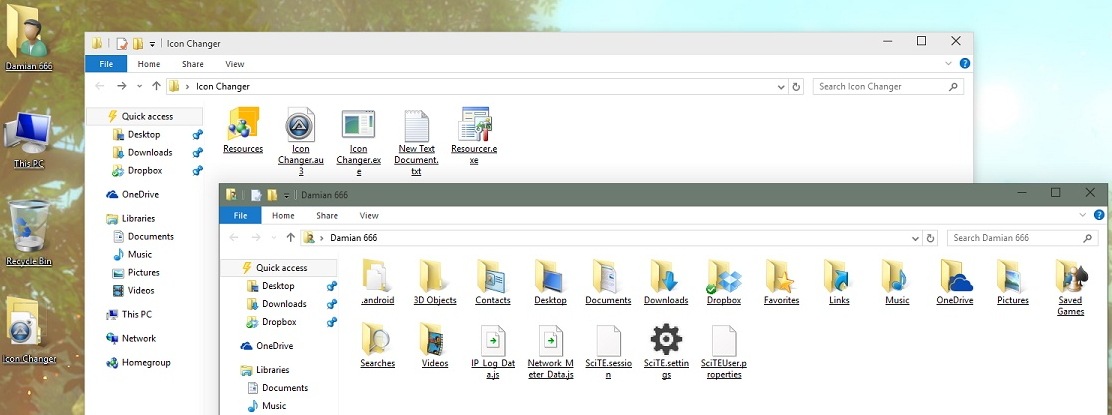Select the Resourcer.exe file
1112x415 pixels.
tap(474, 135)
